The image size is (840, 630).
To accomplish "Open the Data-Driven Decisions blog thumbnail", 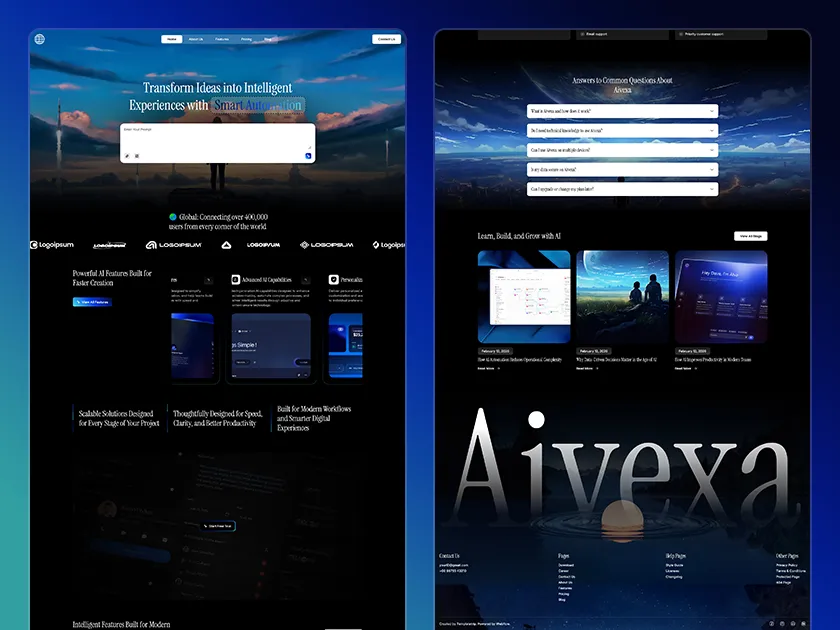I will (622, 297).
